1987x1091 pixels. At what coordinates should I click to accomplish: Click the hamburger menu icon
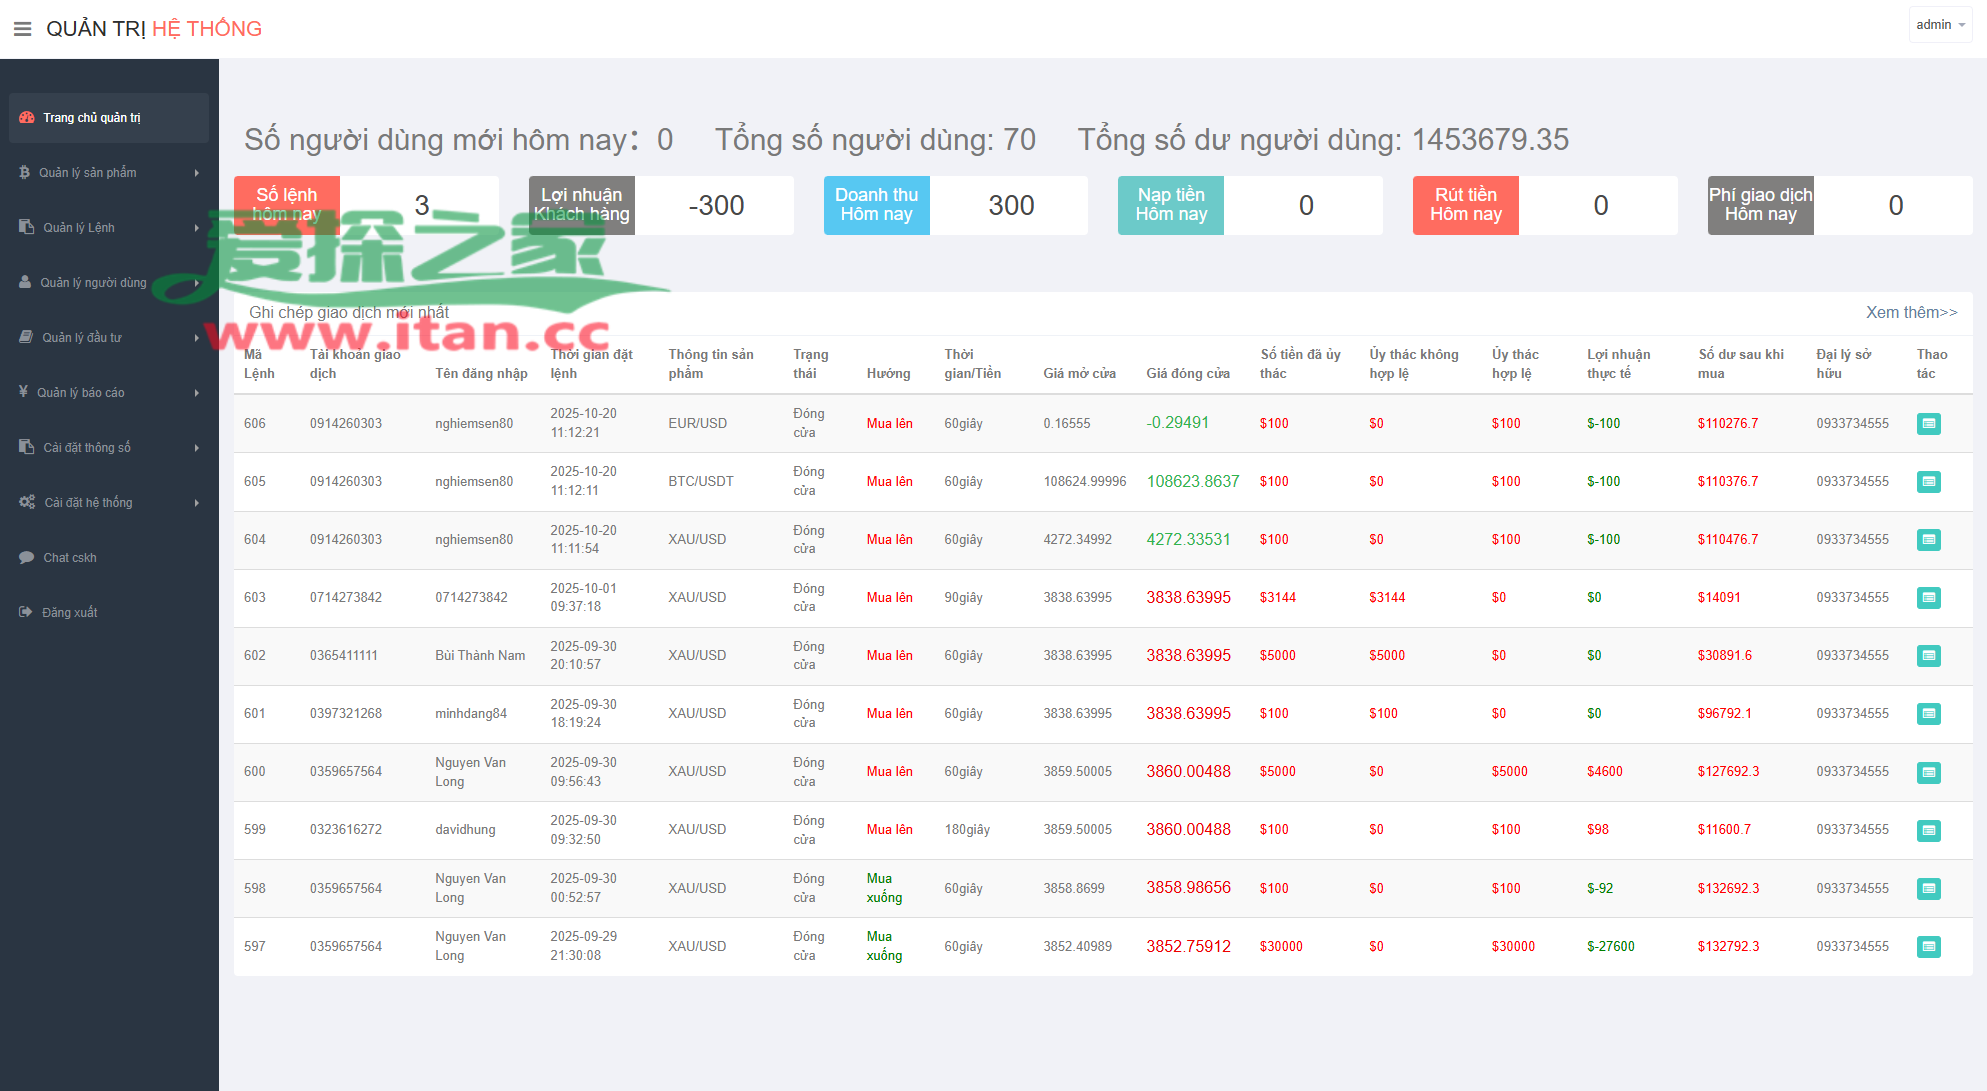[x=22, y=29]
